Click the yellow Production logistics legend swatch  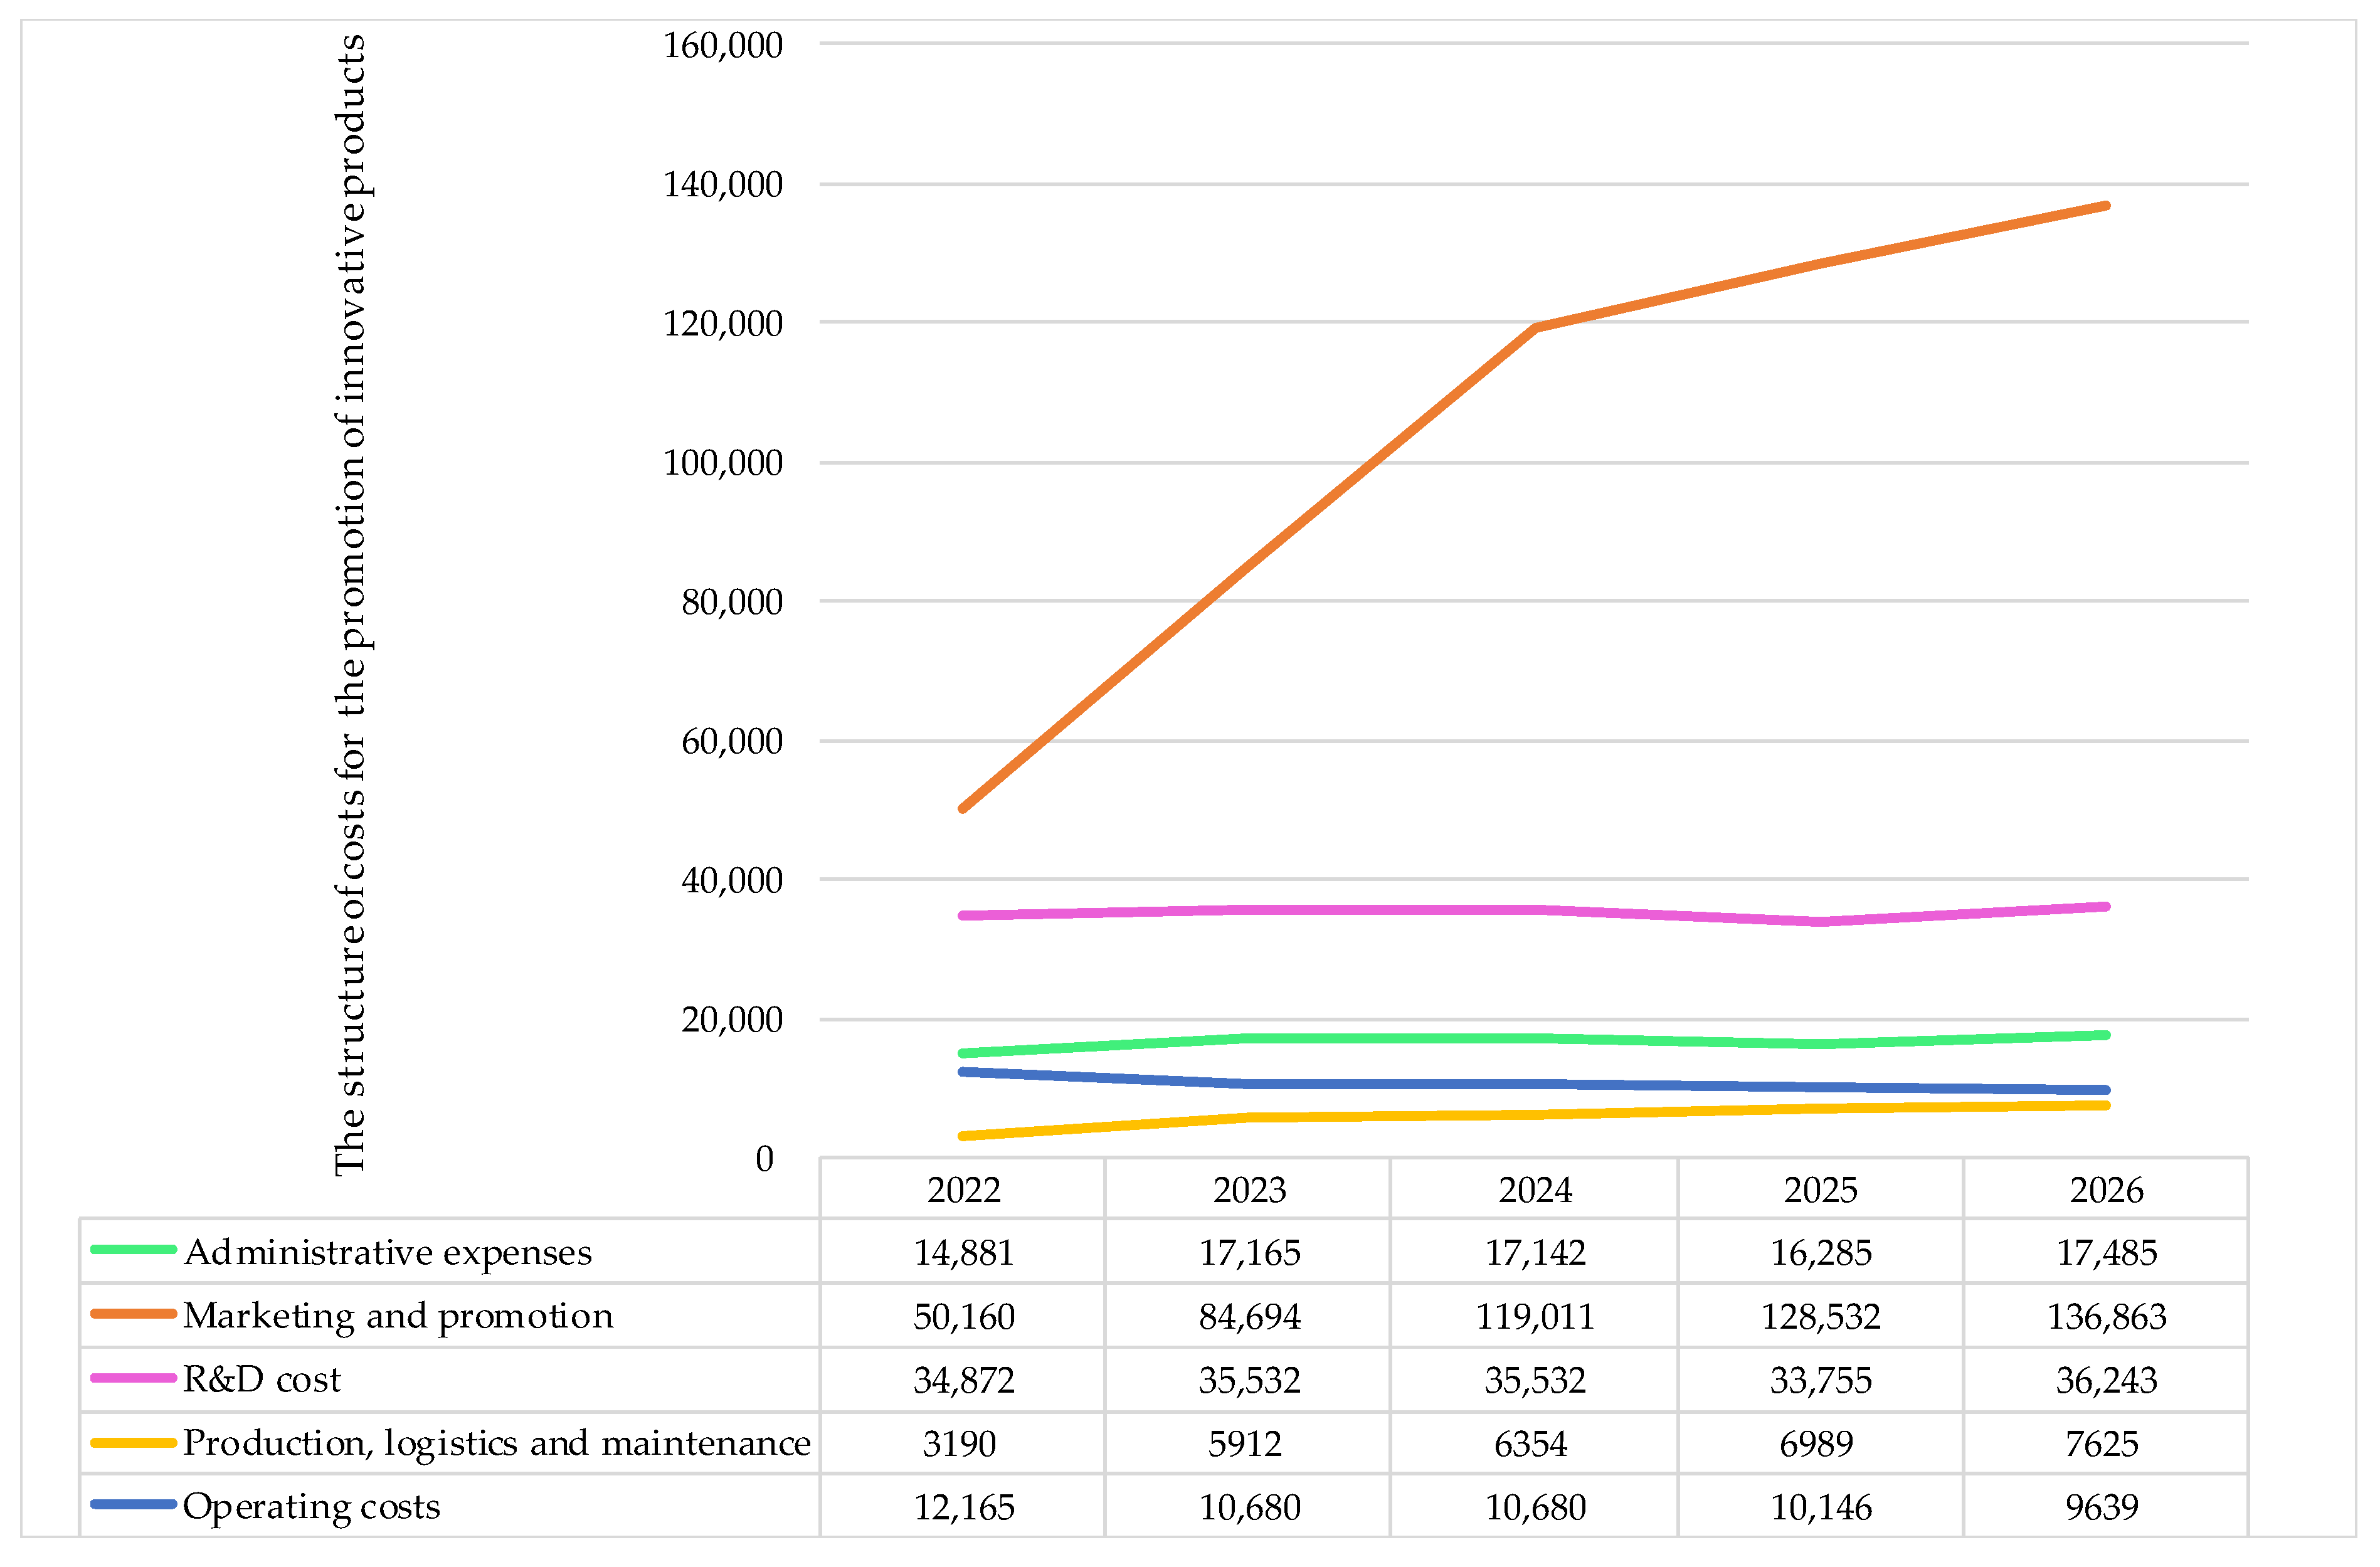(133, 1443)
